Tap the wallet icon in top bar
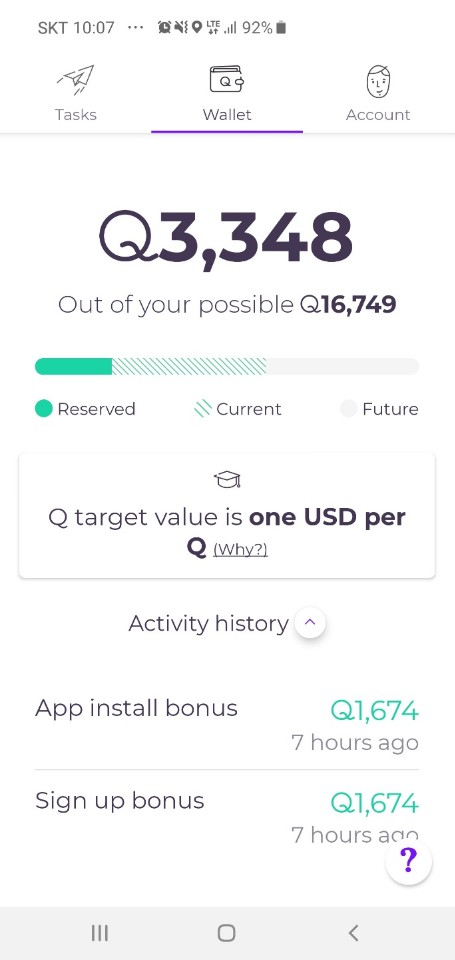 [x=227, y=80]
